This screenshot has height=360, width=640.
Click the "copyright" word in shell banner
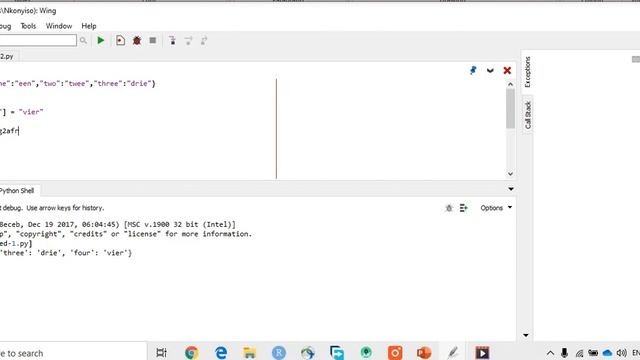[41, 234]
